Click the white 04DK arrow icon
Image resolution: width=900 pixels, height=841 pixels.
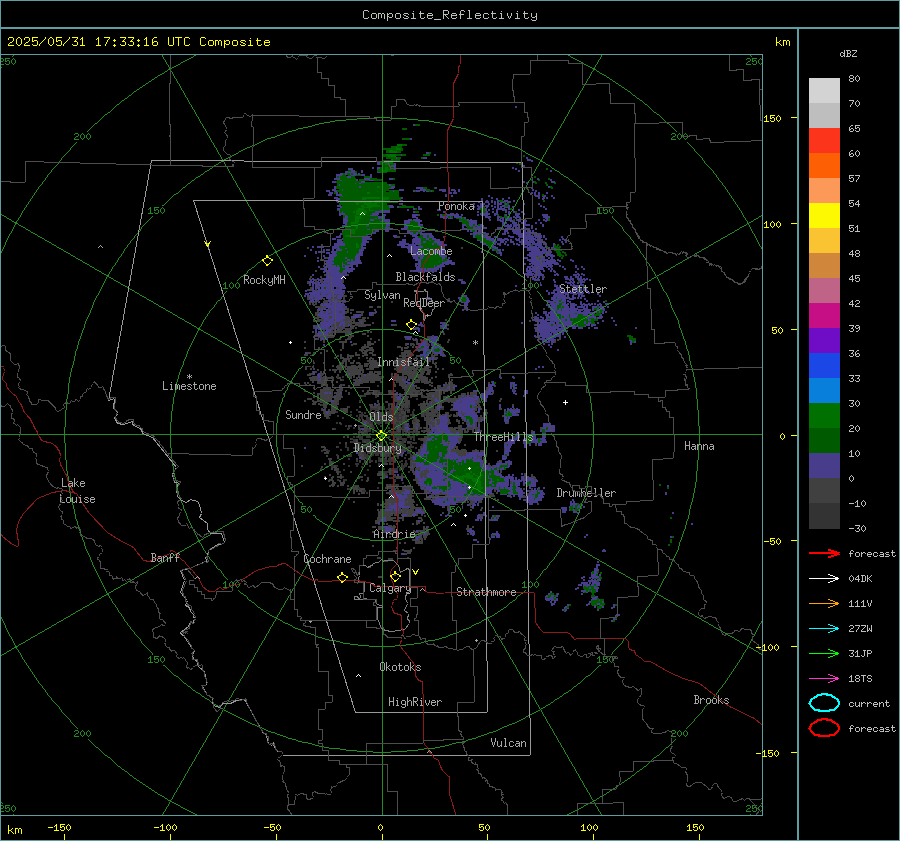coord(824,579)
